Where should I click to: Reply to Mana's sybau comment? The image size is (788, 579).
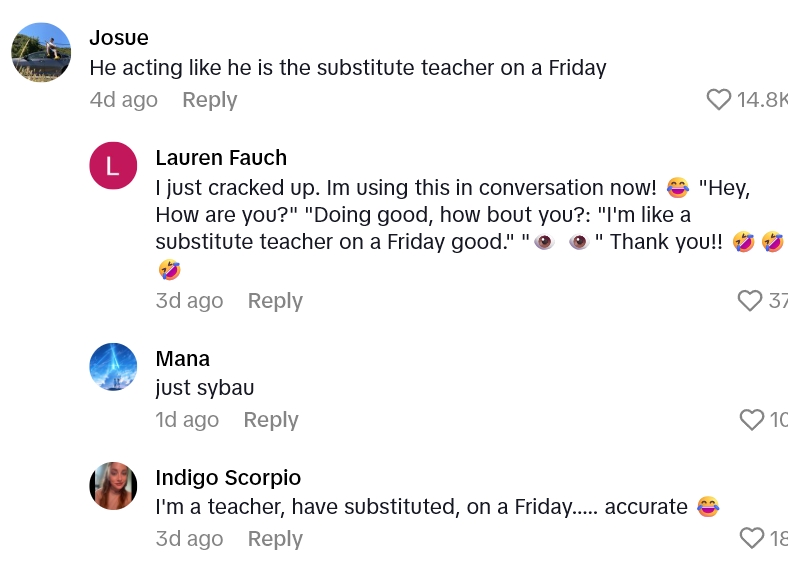271,420
